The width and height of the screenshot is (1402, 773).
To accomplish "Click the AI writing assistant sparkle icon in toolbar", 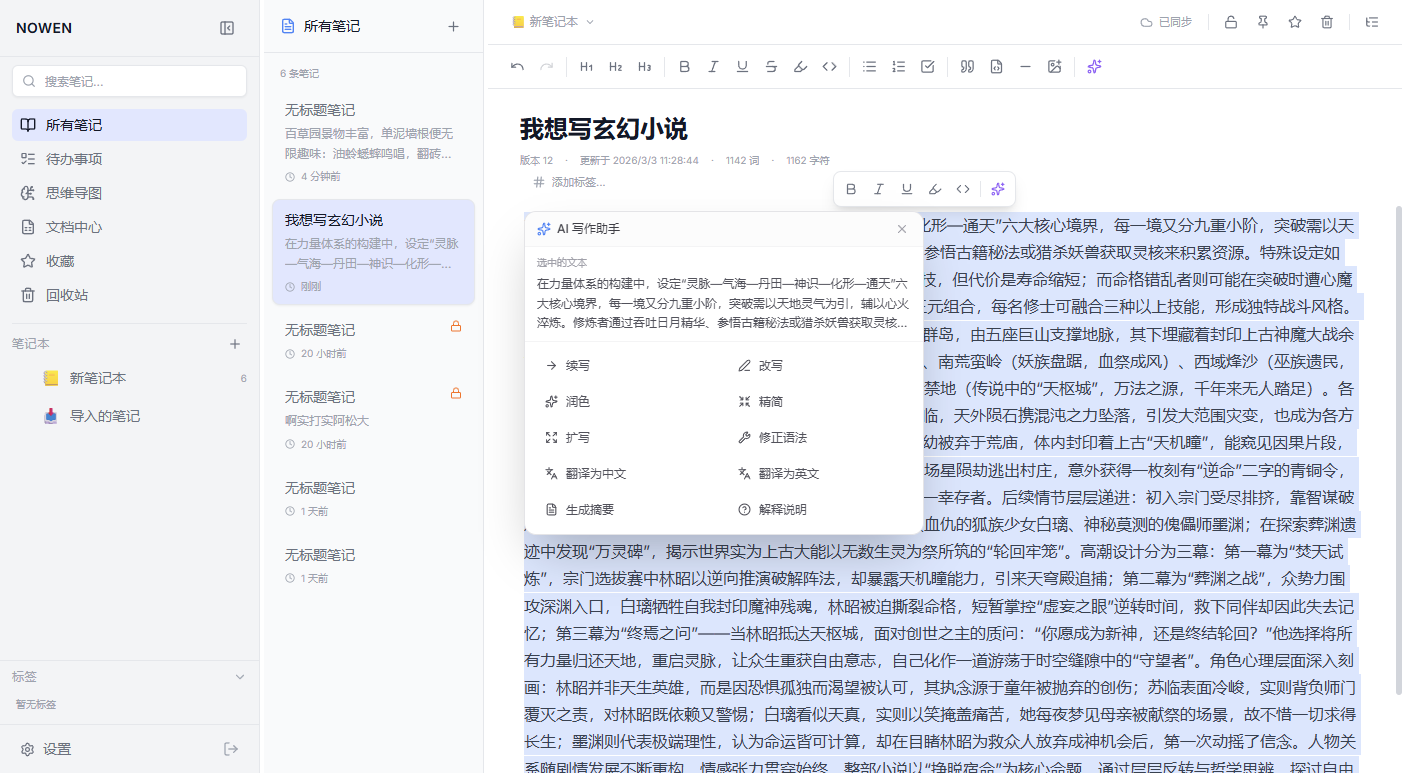I will click(1094, 67).
